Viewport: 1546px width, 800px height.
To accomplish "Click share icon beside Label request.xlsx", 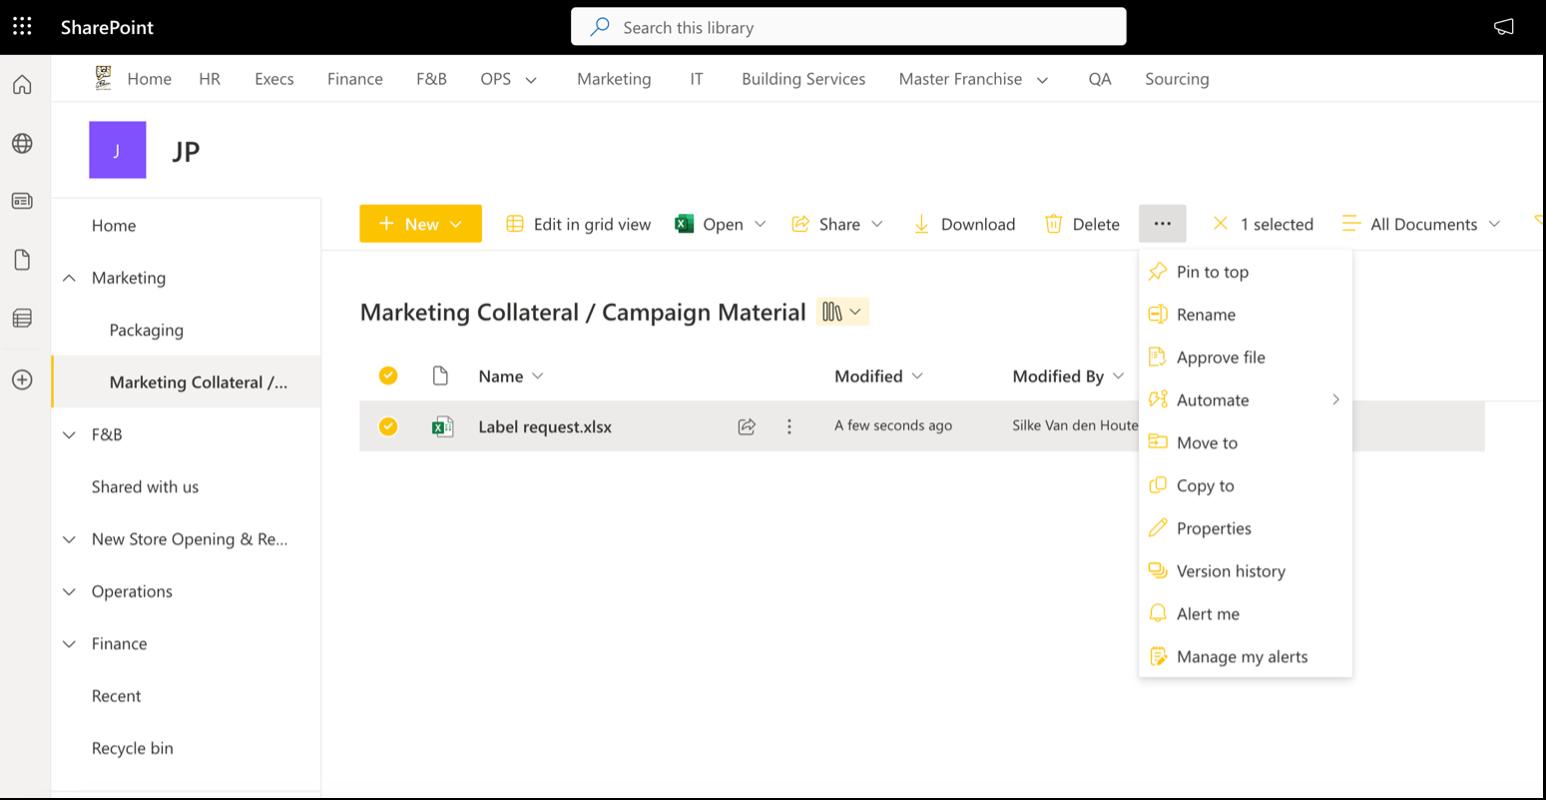I will [746, 427].
